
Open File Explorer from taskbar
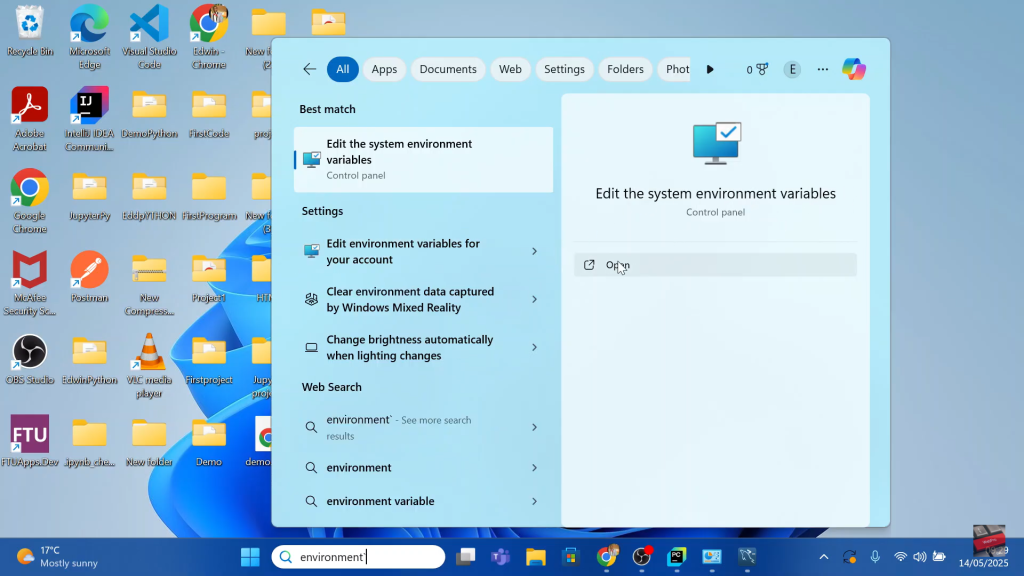click(536, 557)
